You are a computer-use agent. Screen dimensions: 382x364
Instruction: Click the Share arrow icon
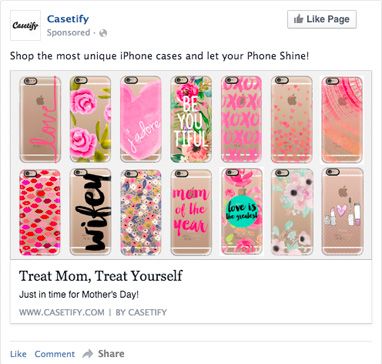(88, 353)
